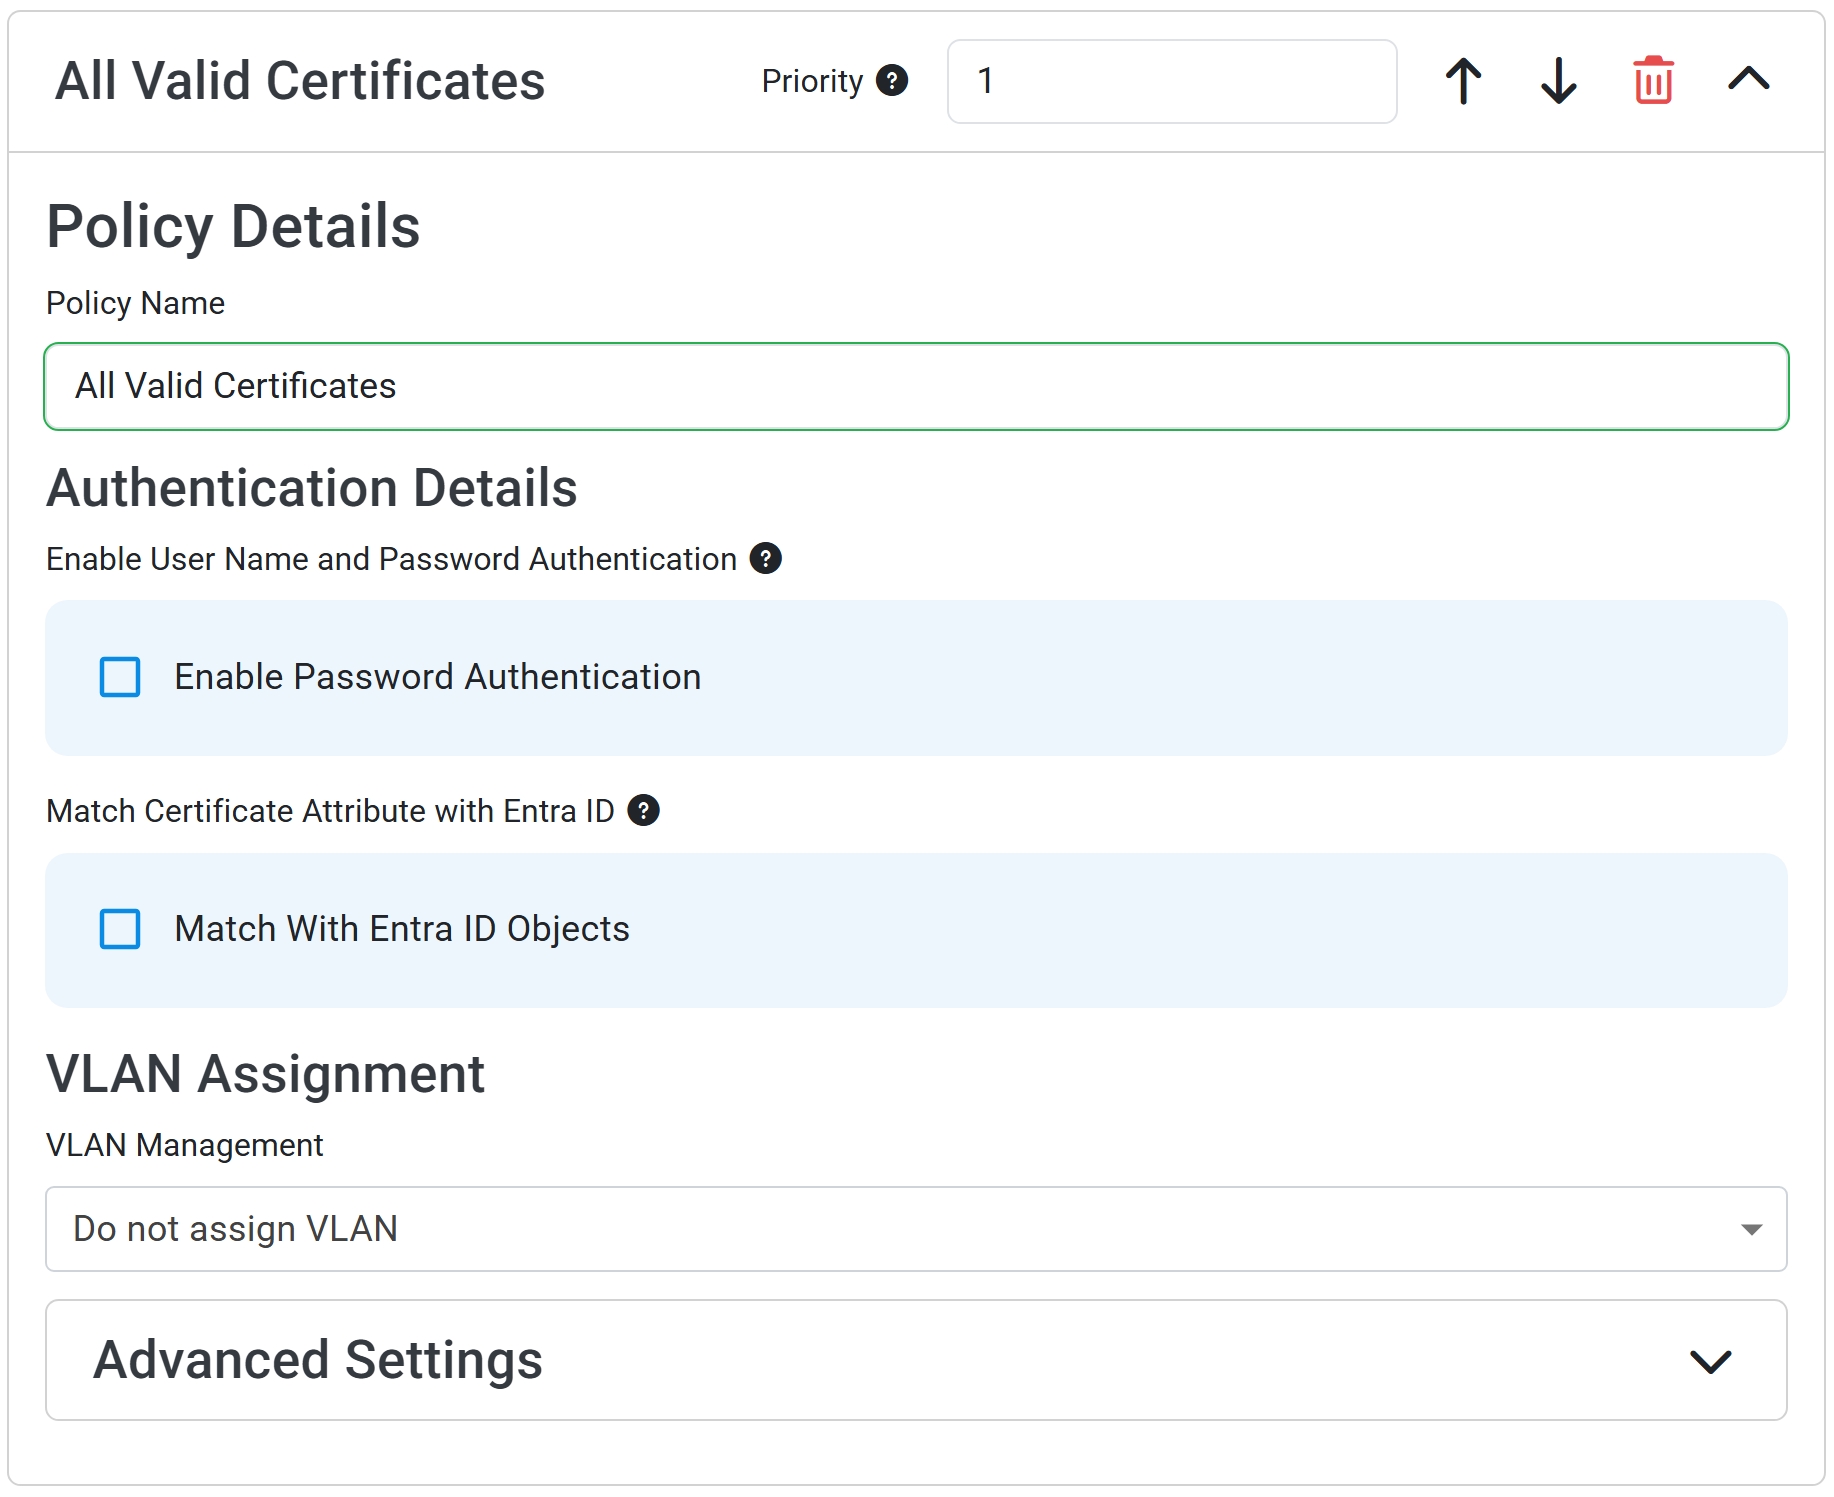The width and height of the screenshot is (1834, 1497).
Task: Open help tooltip next to Priority
Action: (892, 80)
